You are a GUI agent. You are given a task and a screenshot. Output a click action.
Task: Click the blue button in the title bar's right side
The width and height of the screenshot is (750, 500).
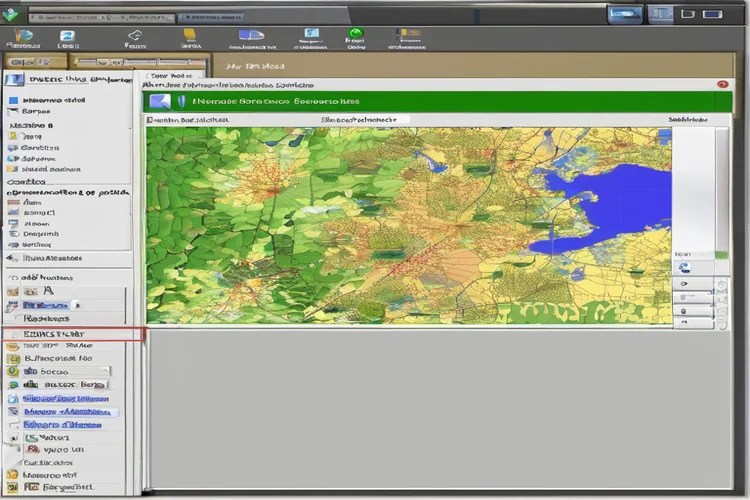point(624,14)
